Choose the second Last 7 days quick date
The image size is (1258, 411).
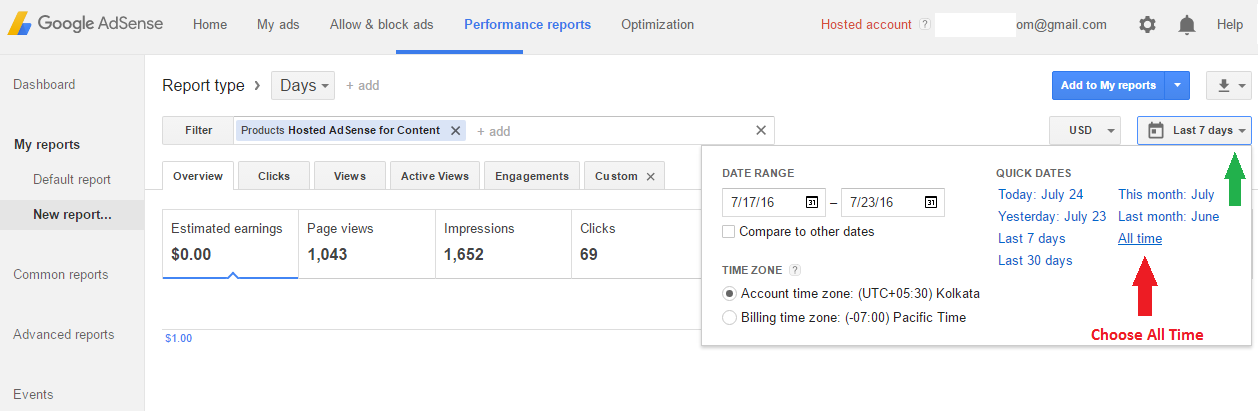click(1032, 239)
